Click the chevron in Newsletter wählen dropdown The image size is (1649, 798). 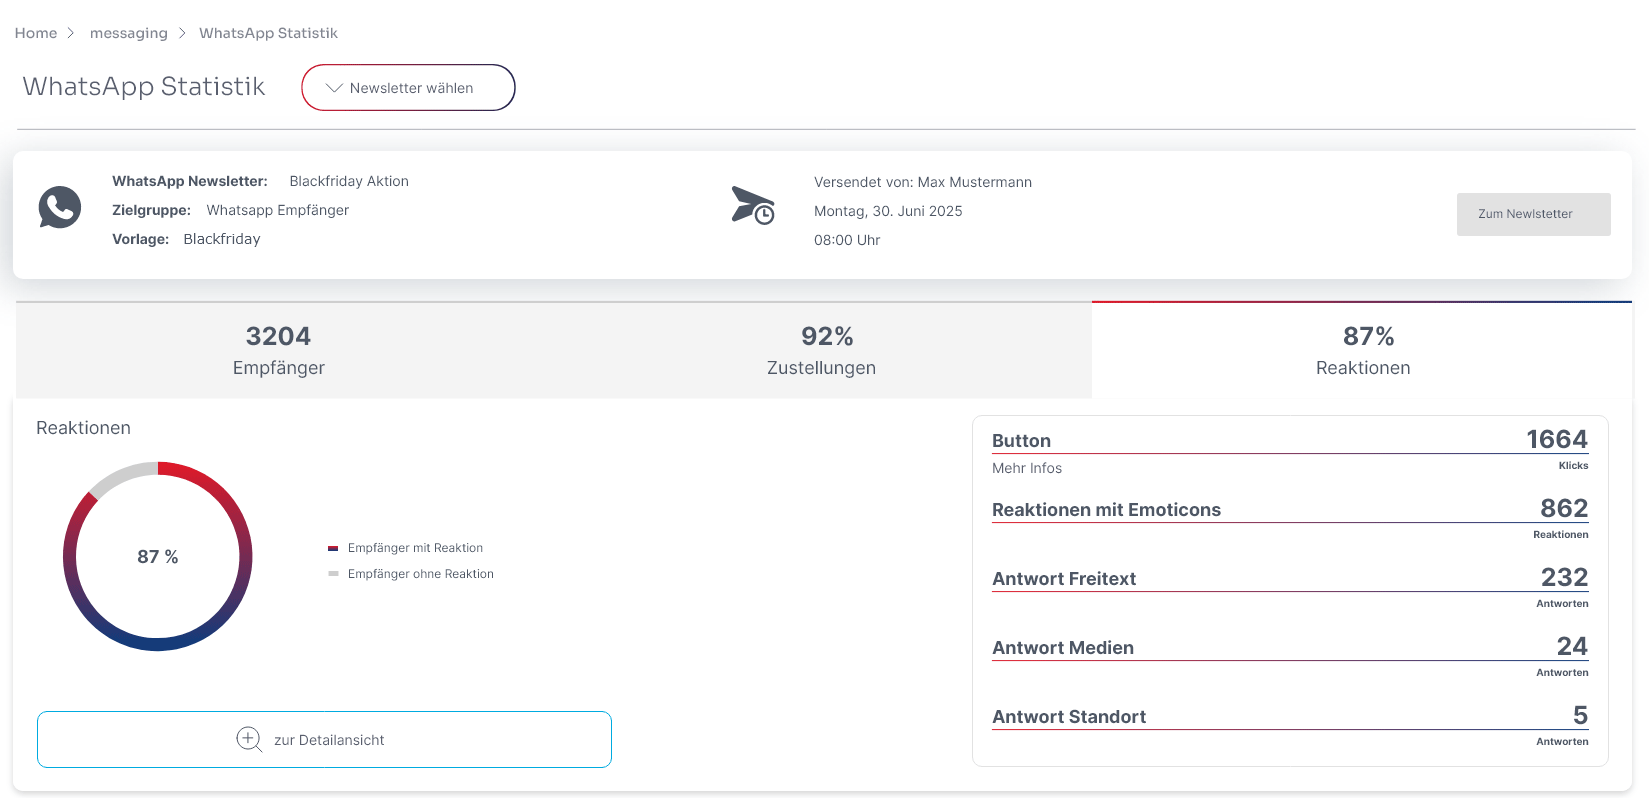(x=335, y=88)
